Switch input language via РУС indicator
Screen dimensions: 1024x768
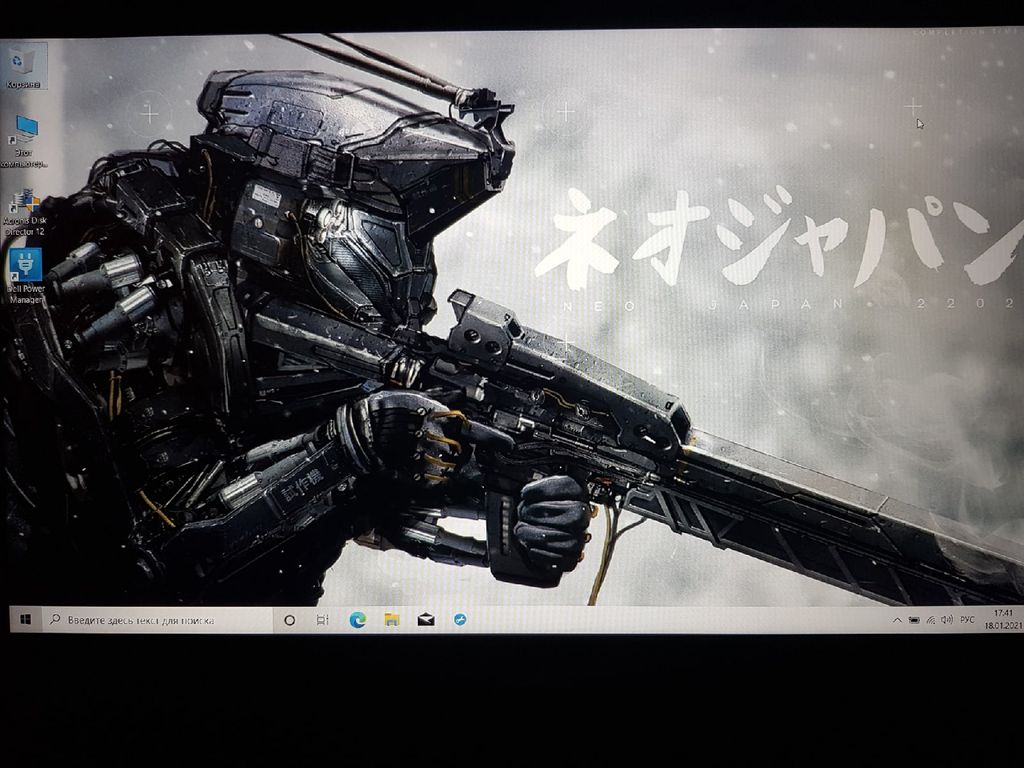tap(967, 620)
